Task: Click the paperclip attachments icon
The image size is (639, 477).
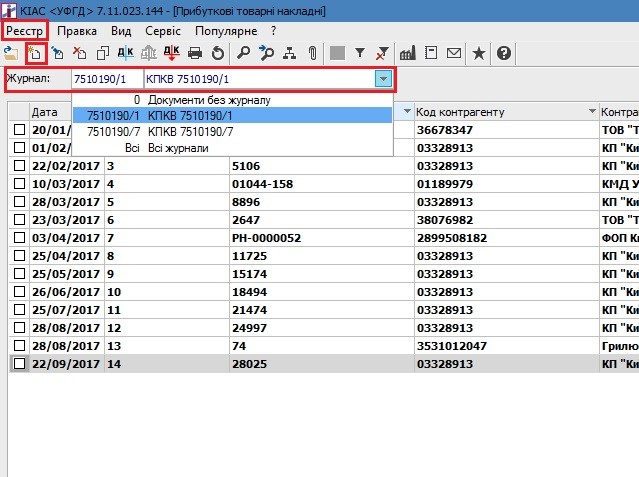Action: coord(313,53)
